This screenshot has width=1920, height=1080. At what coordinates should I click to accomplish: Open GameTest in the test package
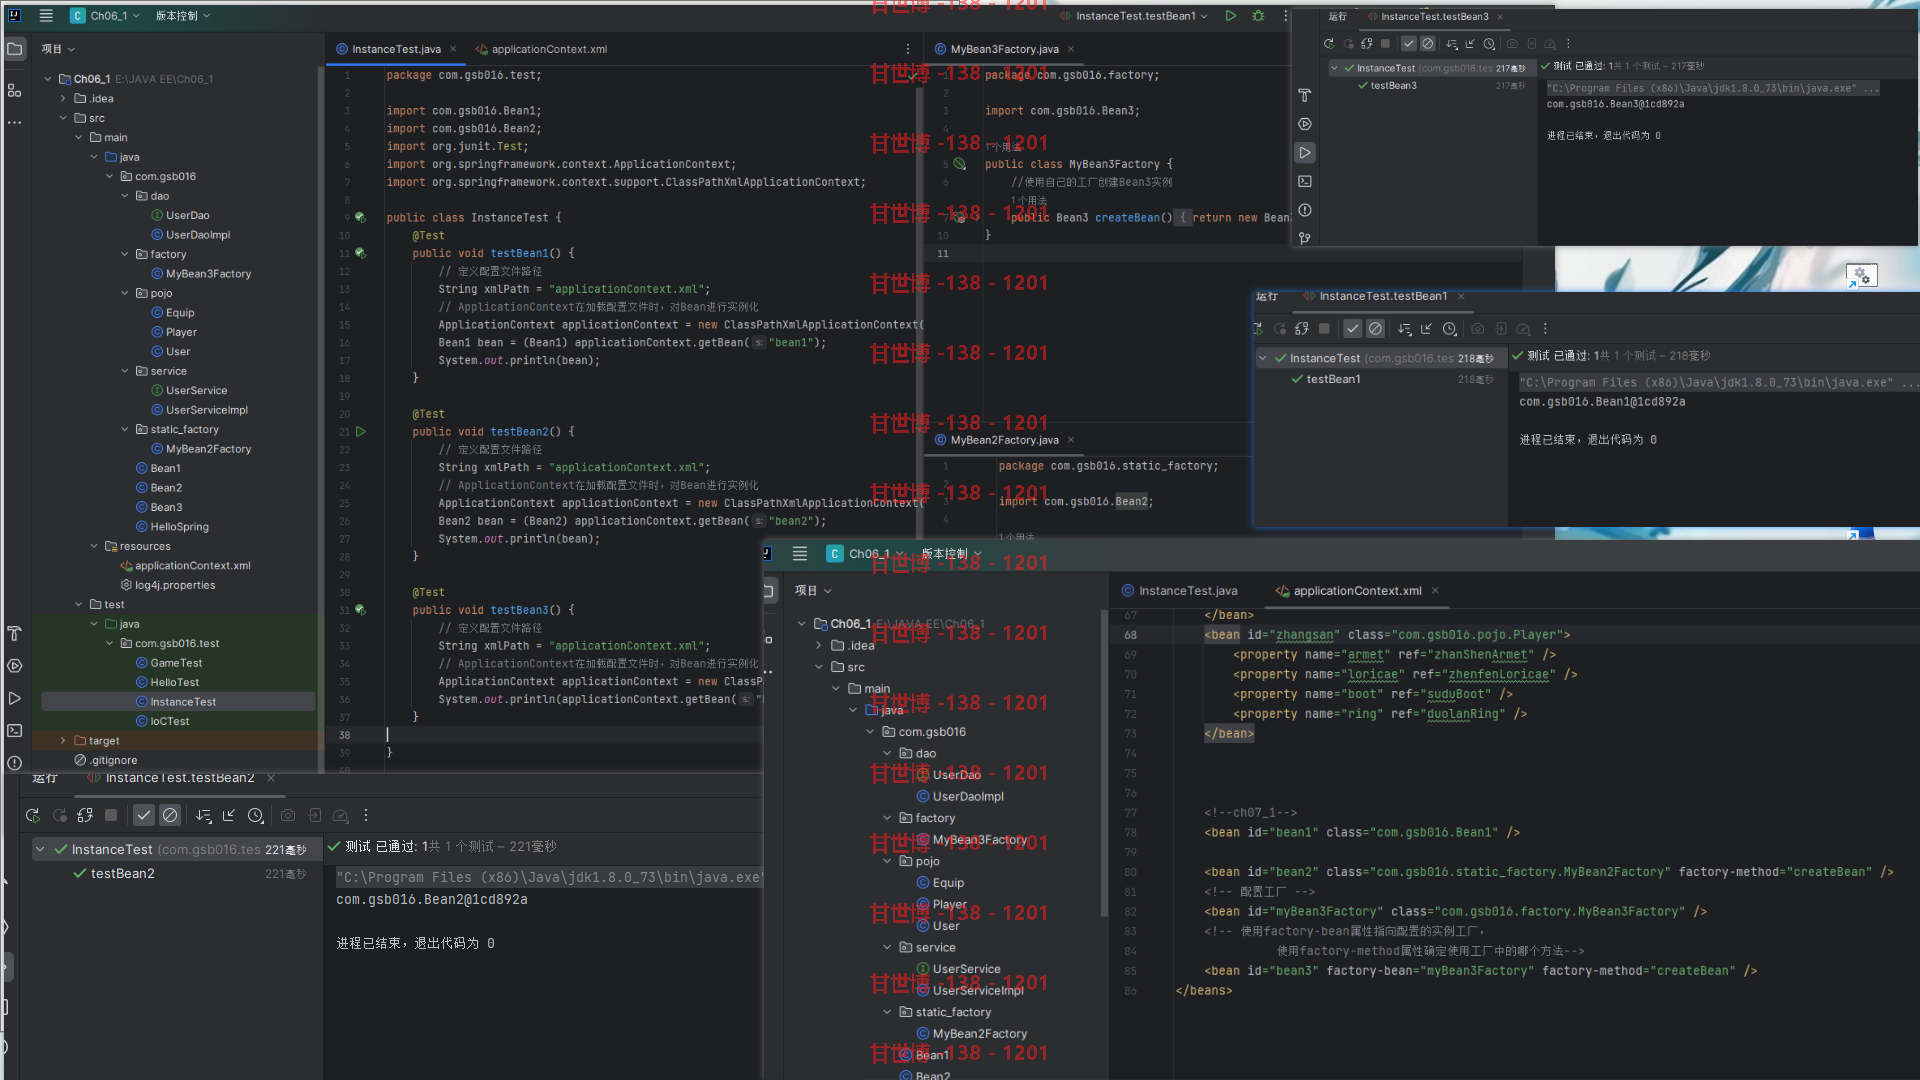pyautogui.click(x=176, y=663)
